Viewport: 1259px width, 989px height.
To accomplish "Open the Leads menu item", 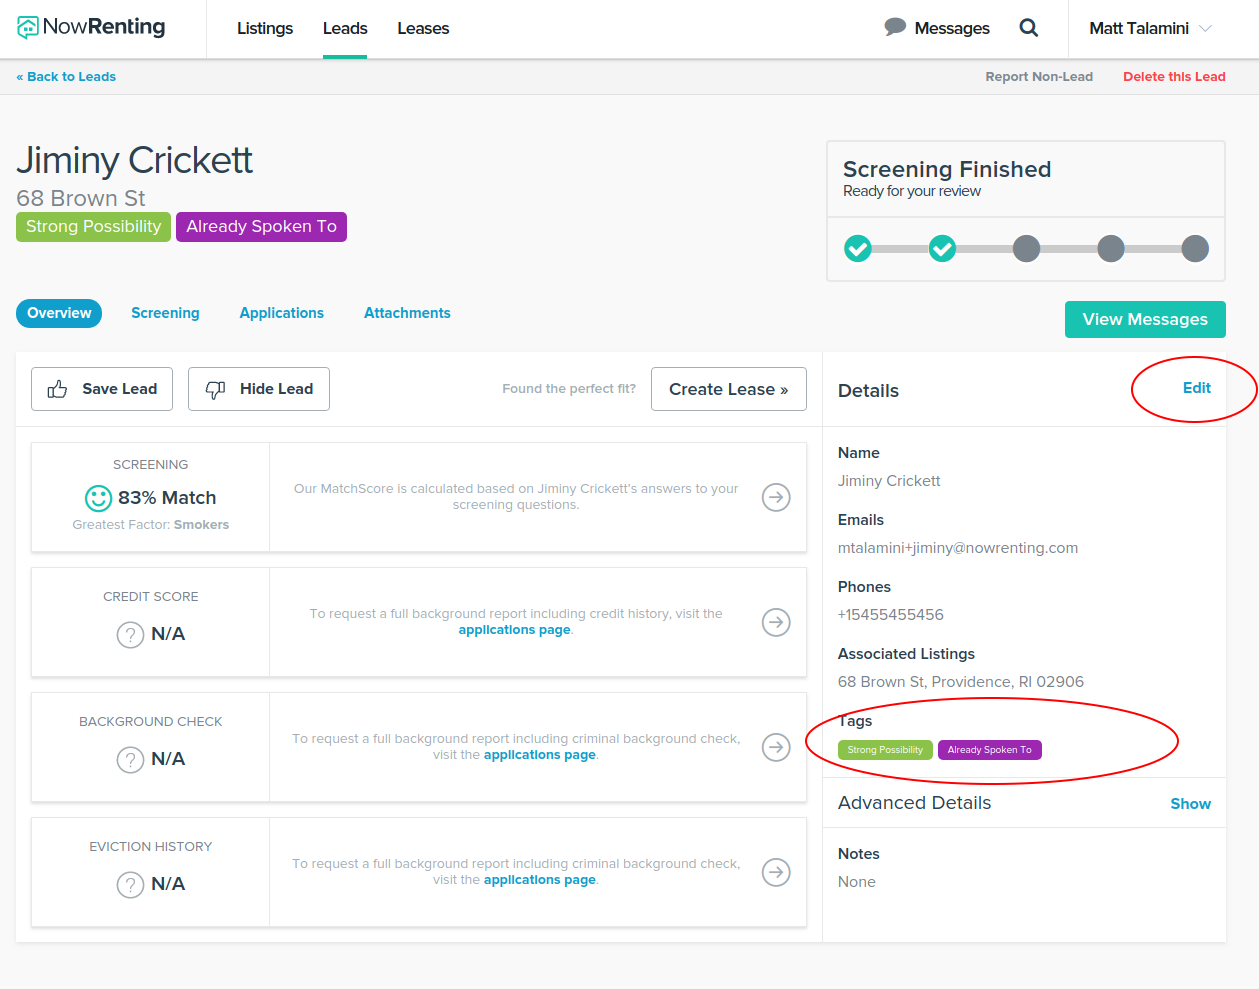I will pos(345,28).
